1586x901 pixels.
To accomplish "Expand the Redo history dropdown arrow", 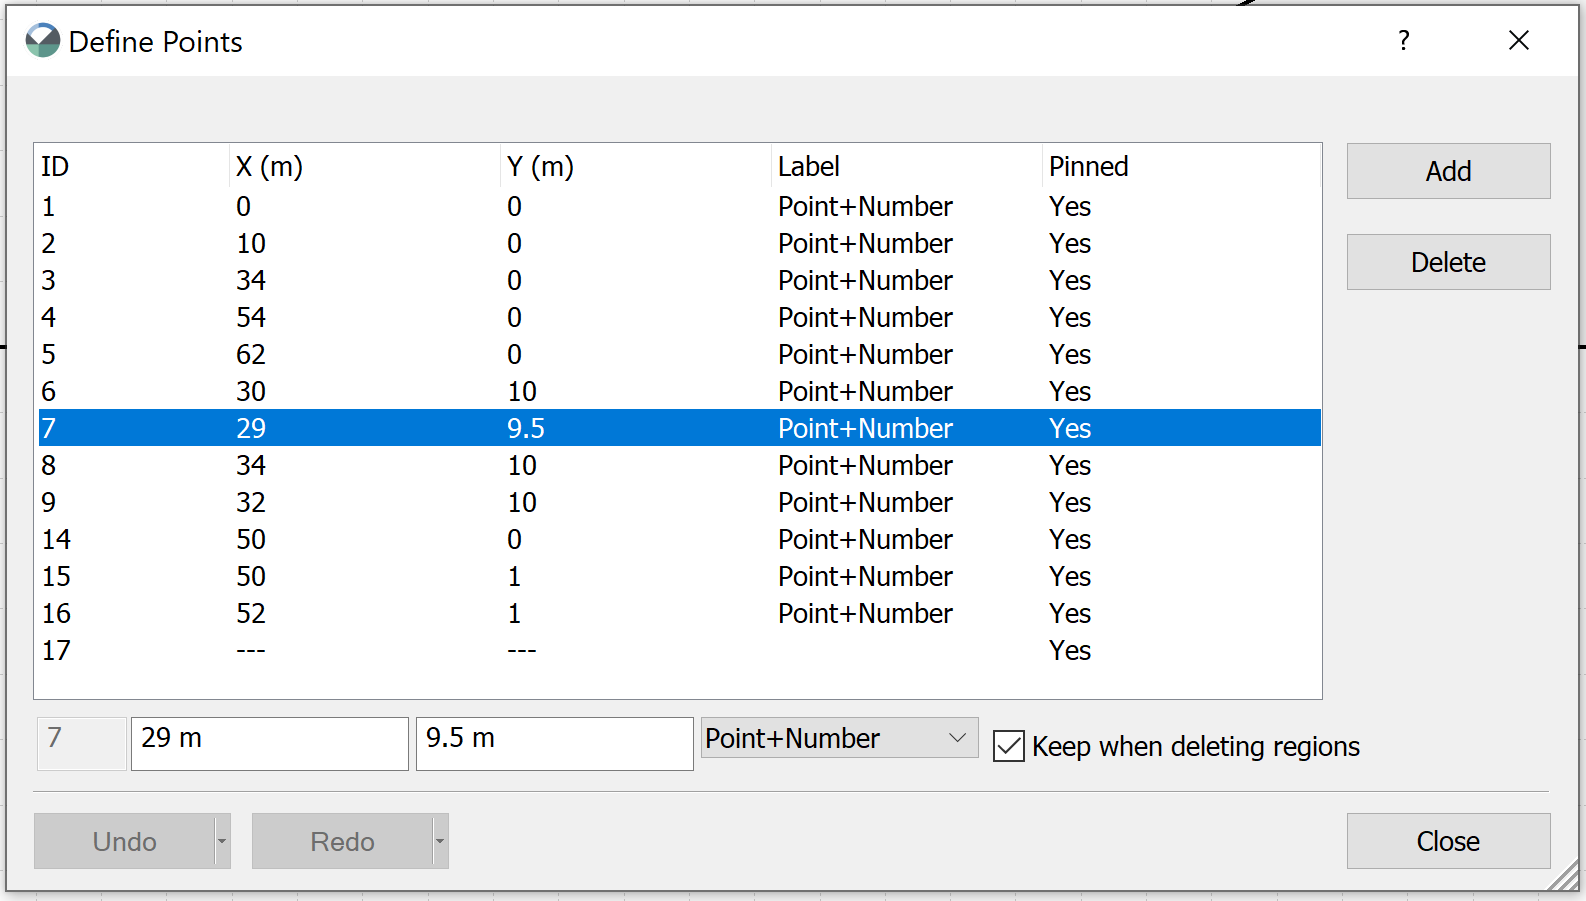I will pyautogui.click(x=440, y=841).
